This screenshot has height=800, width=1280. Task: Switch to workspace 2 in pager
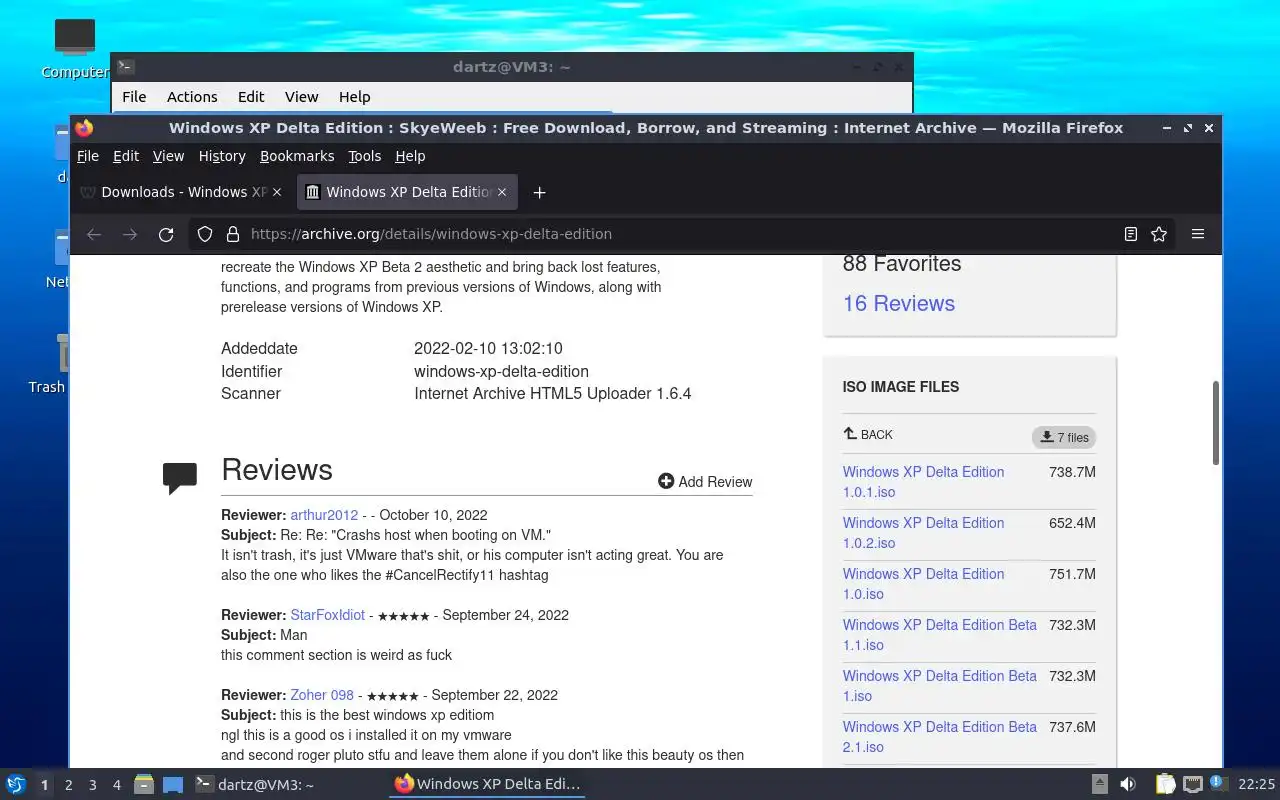pyautogui.click(x=69, y=785)
